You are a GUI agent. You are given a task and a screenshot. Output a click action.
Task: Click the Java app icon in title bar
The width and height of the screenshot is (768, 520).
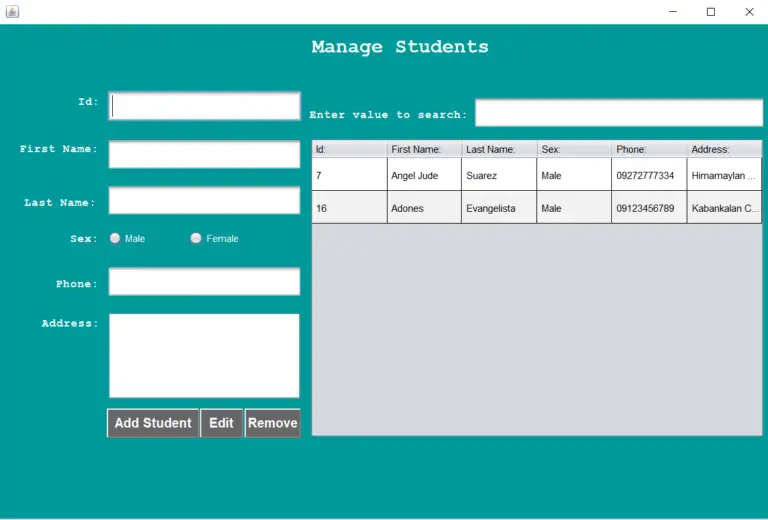tap(12, 11)
